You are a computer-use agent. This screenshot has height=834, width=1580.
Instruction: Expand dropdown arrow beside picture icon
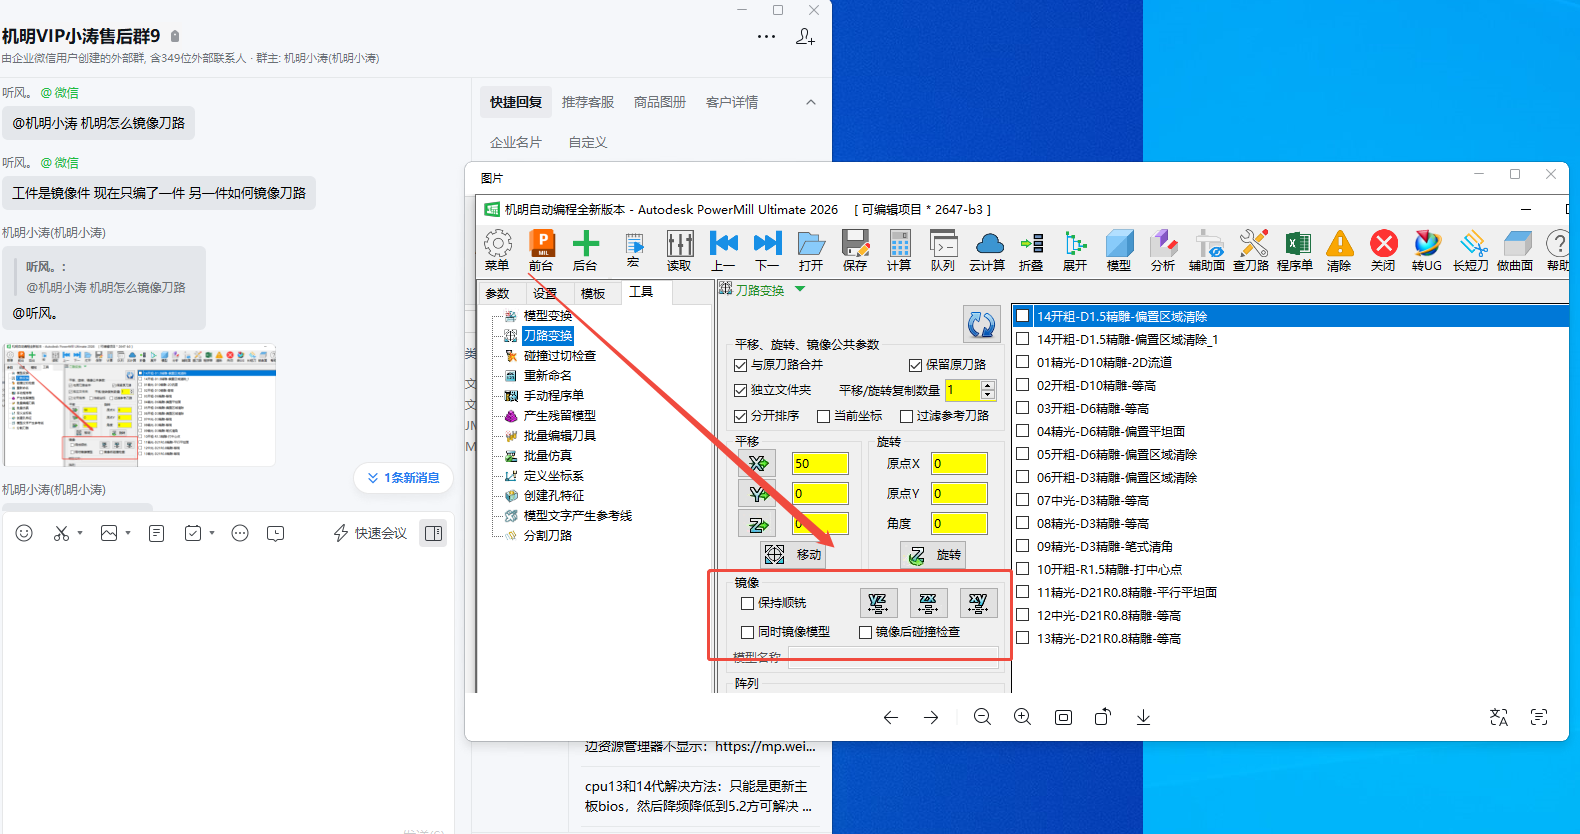tap(128, 534)
